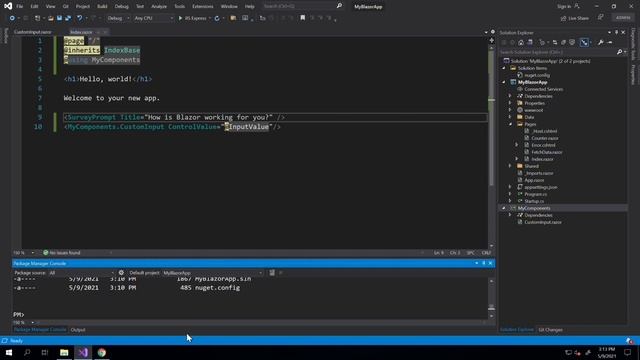
Task: Switch to the CustomInput.razor editor tab
Action: pyautogui.click(x=33, y=32)
